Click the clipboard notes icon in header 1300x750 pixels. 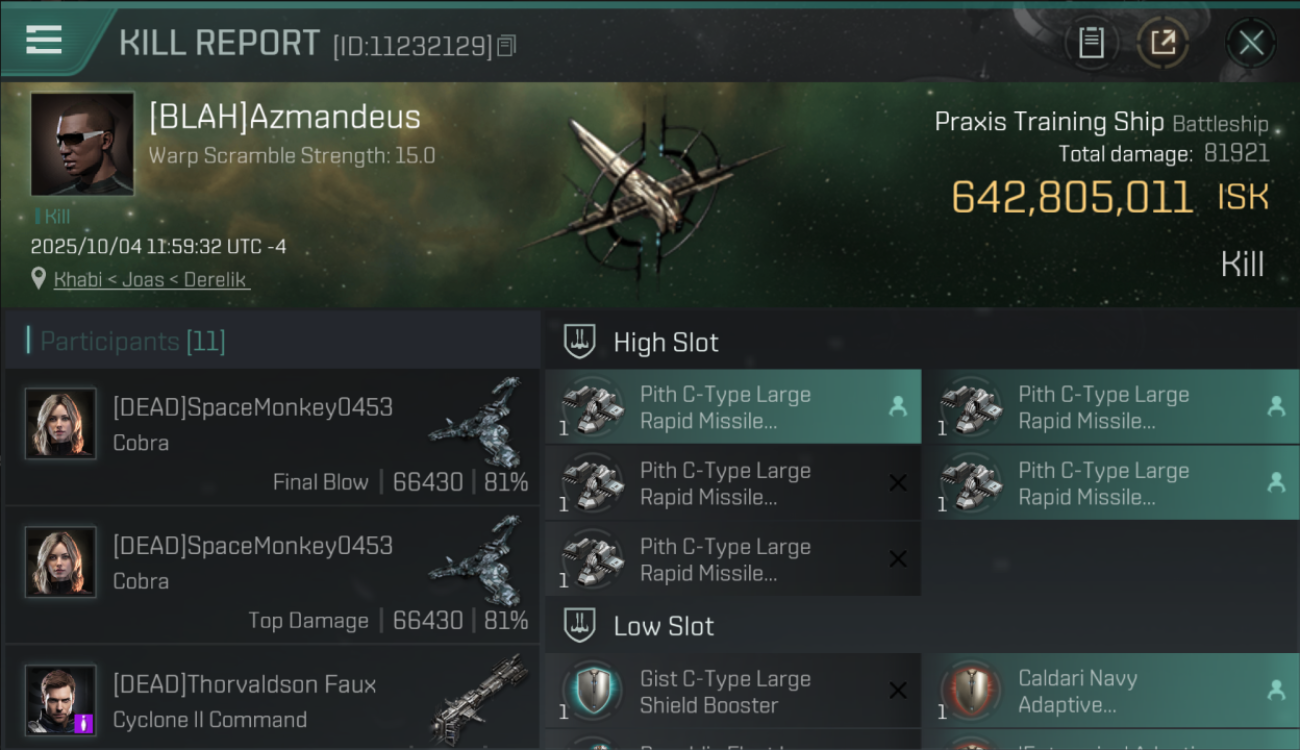1091,43
